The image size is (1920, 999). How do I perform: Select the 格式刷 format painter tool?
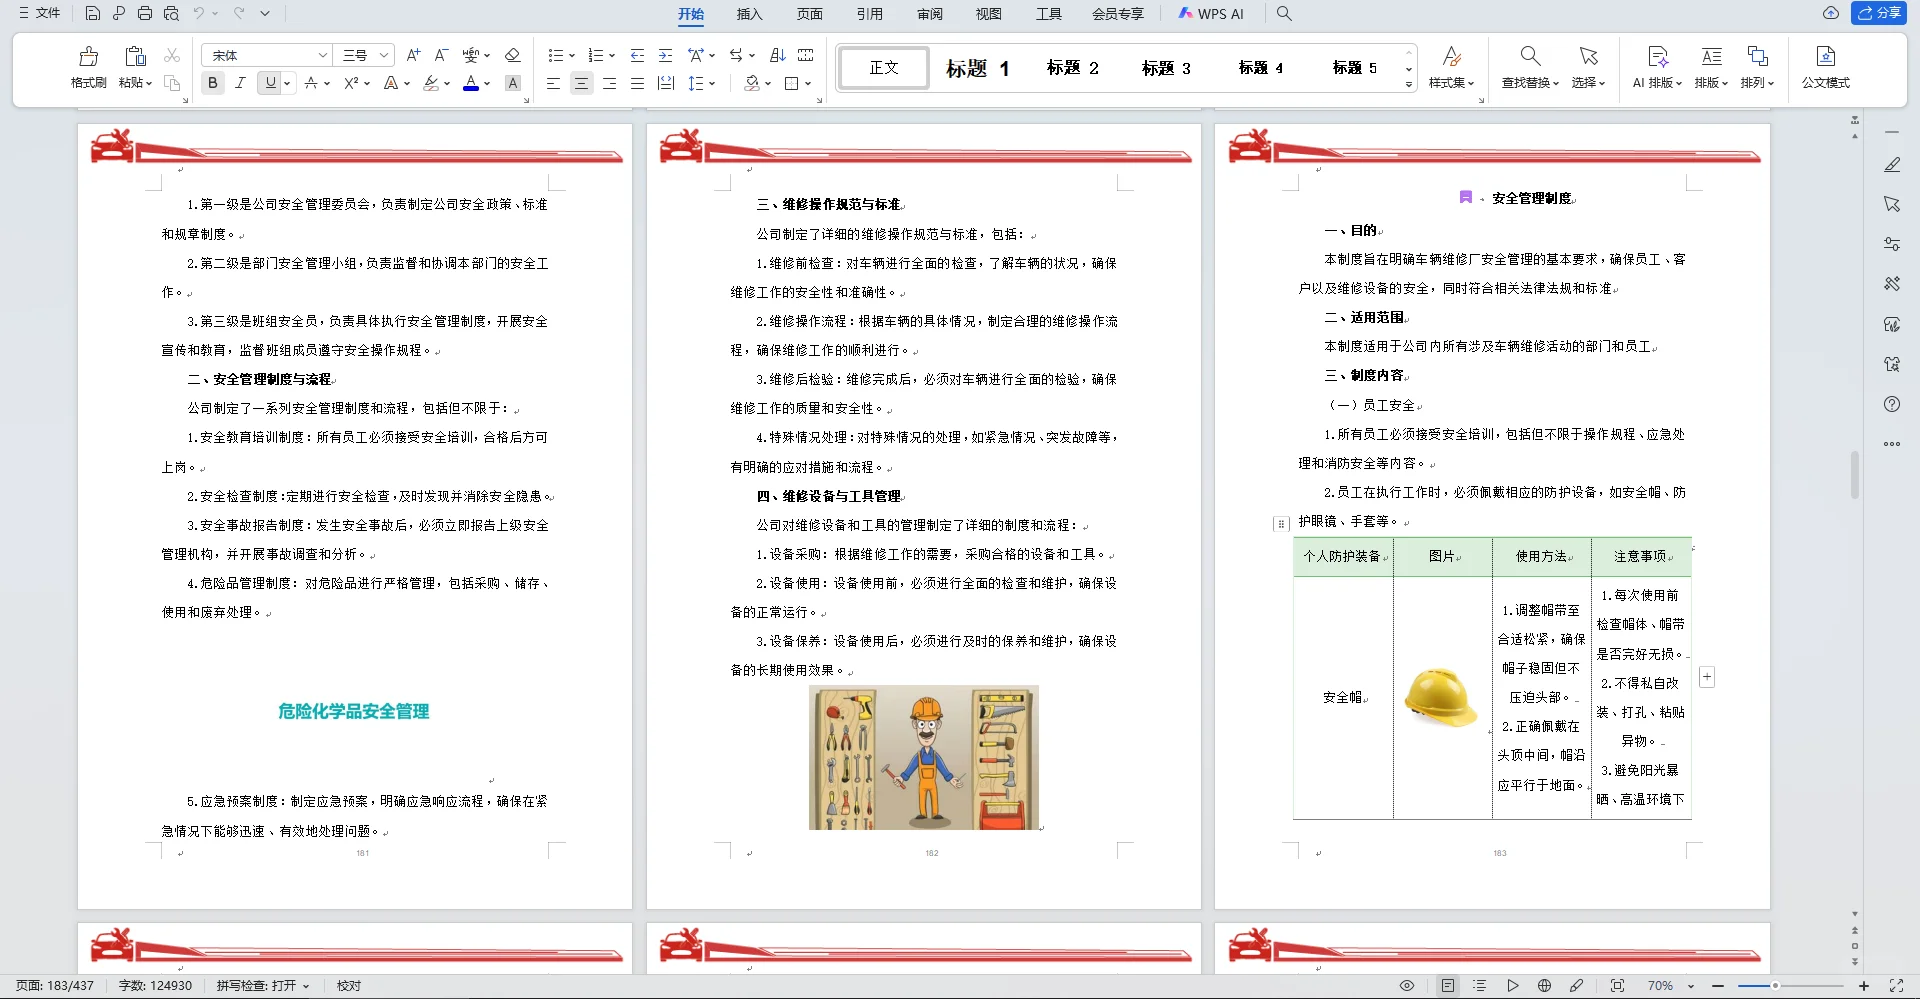tap(88, 67)
